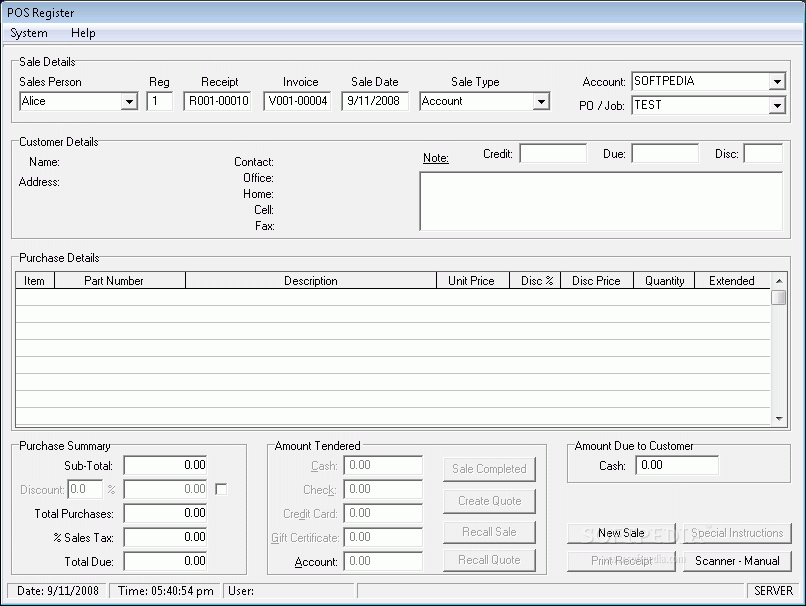Click the Disc field in Customer Details
Screen dimensions: 806x606
coord(763,154)
